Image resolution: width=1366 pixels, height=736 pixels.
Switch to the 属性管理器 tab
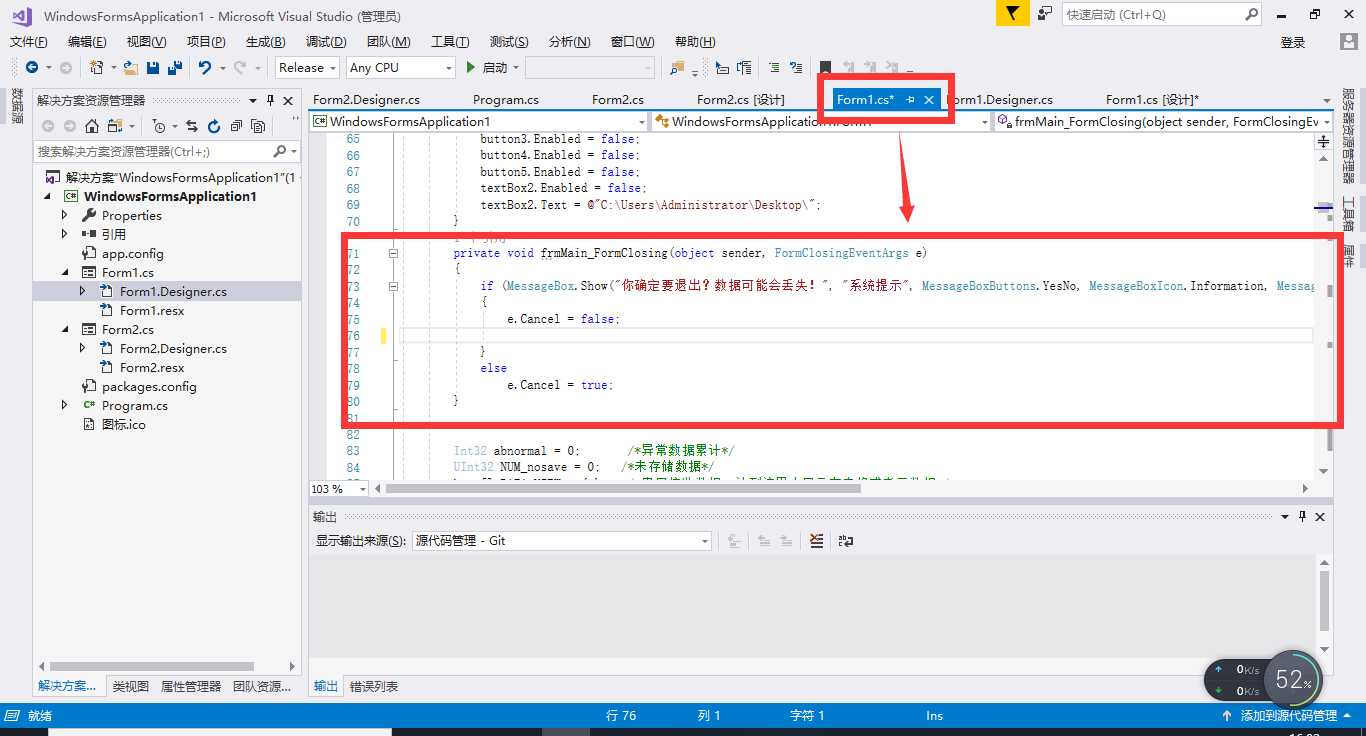(x=191, y=686)
